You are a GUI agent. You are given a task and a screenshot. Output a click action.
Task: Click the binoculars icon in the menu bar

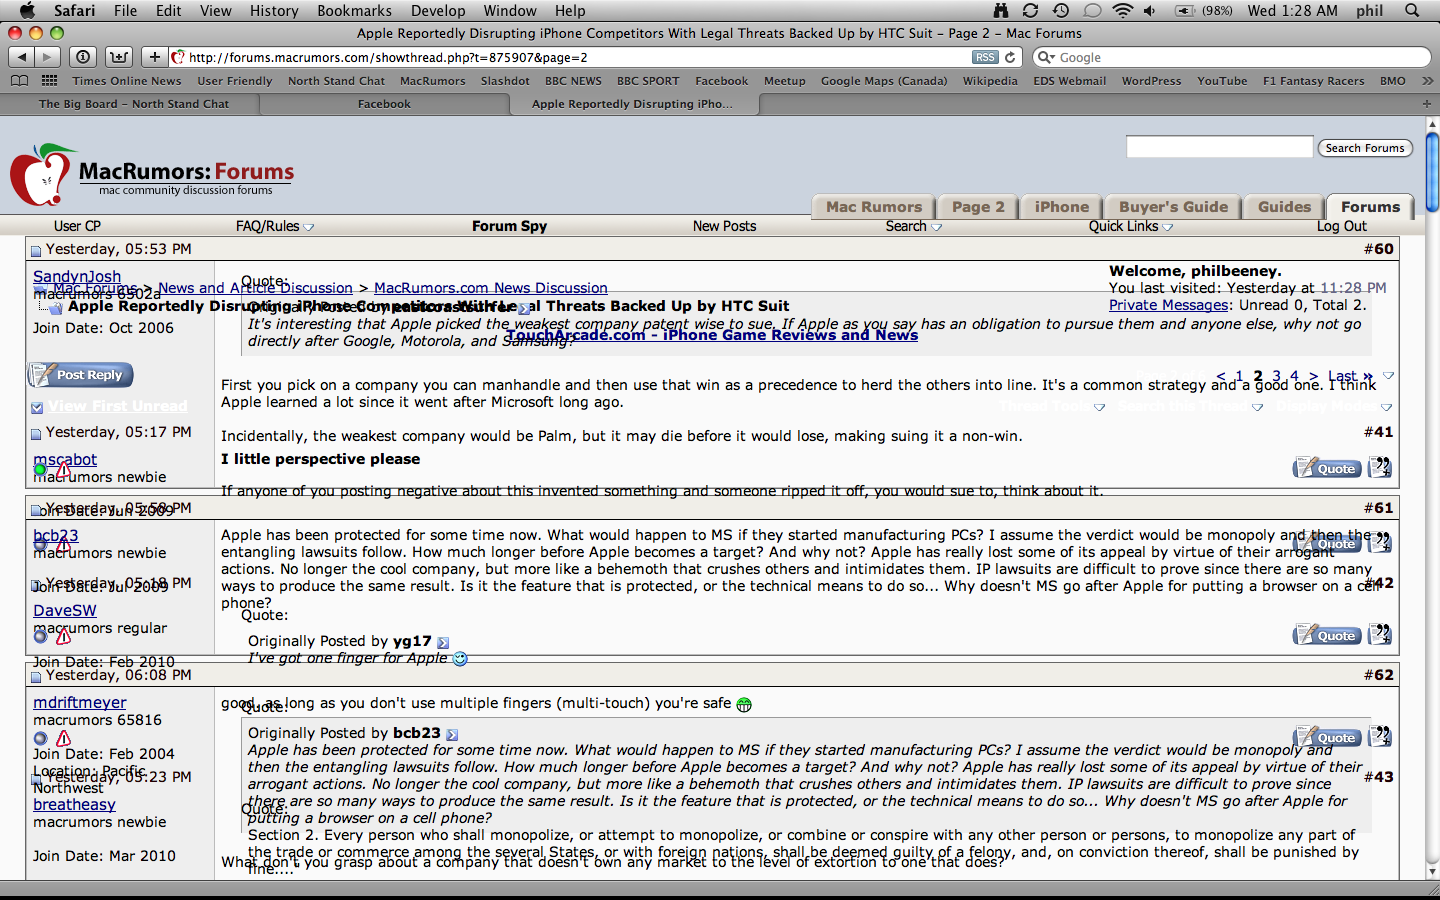1001,11
